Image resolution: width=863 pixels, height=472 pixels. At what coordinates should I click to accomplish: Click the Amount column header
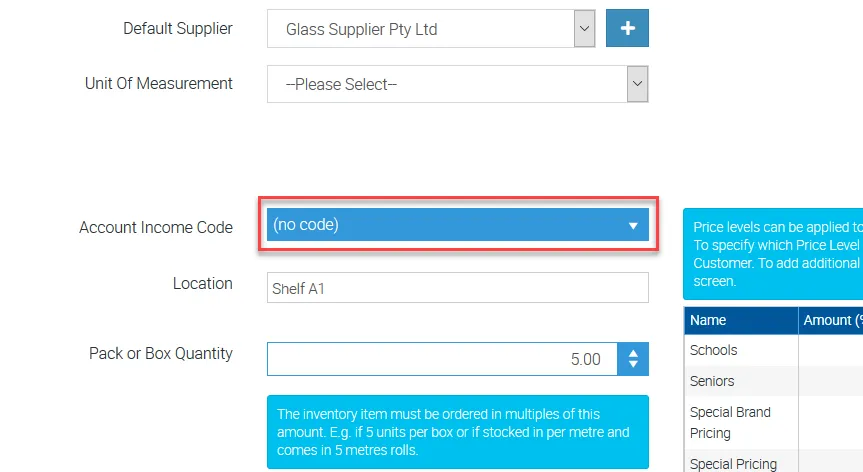(x=831, y=320)
